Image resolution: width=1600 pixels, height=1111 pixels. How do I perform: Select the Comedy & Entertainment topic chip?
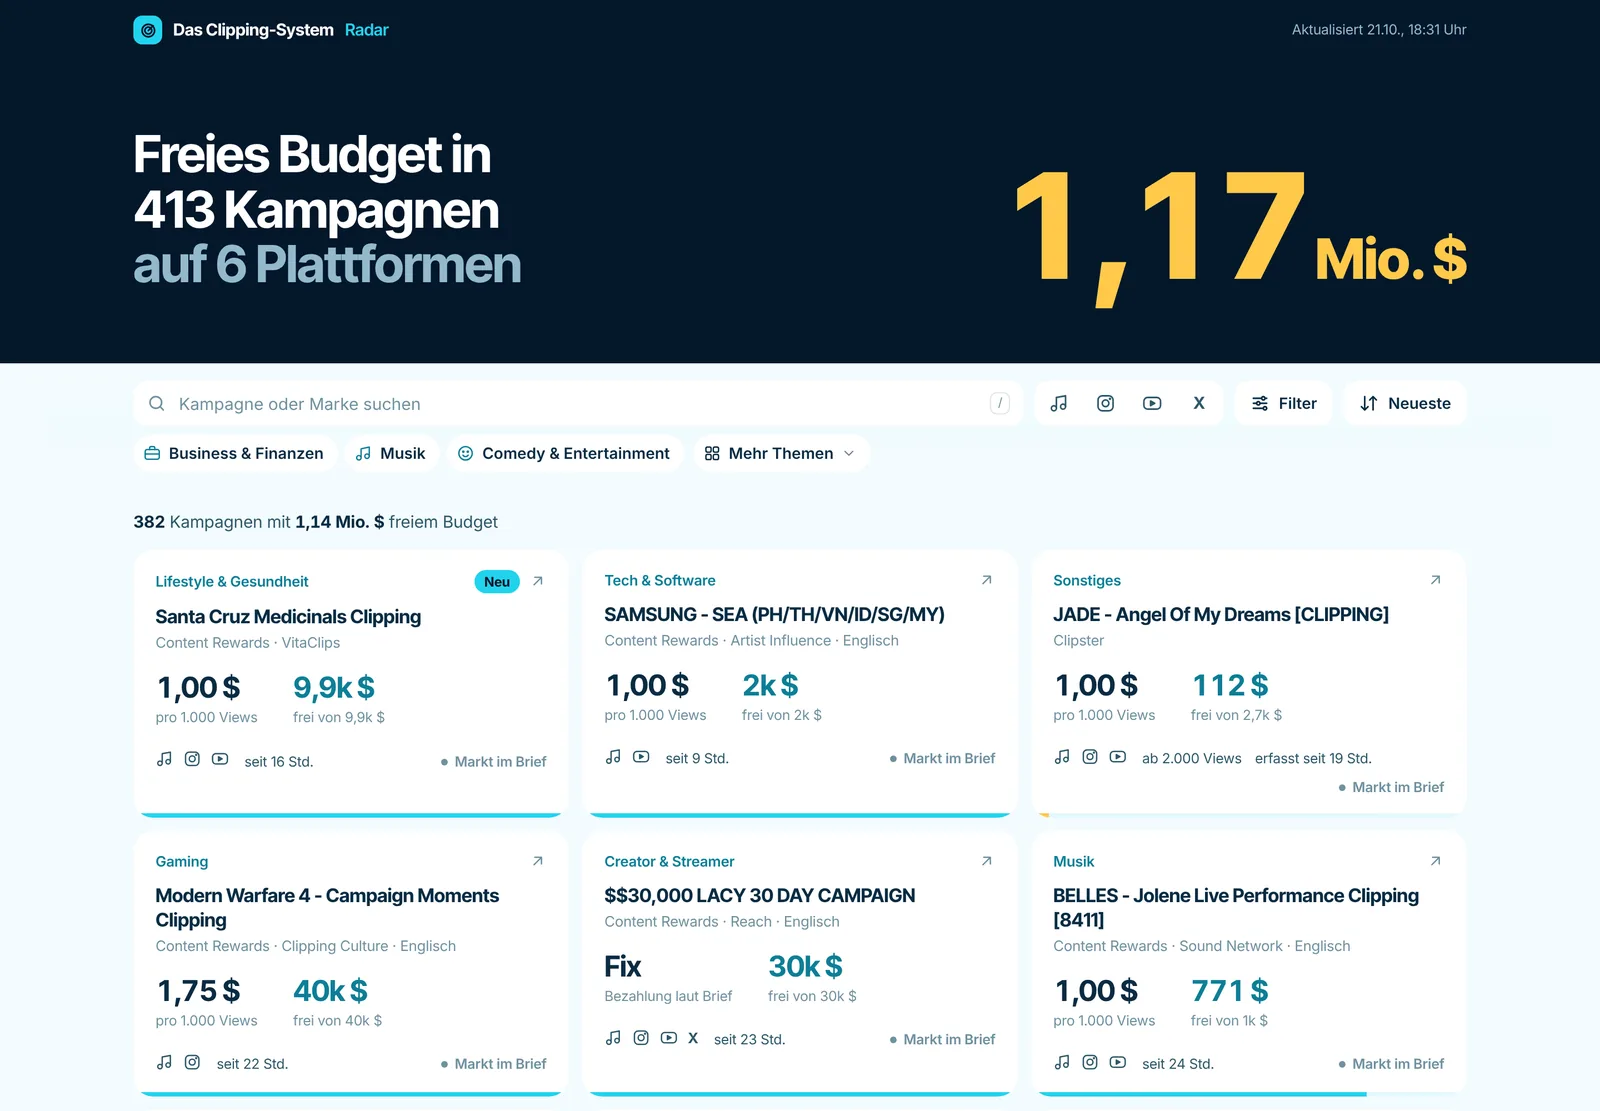564,453
